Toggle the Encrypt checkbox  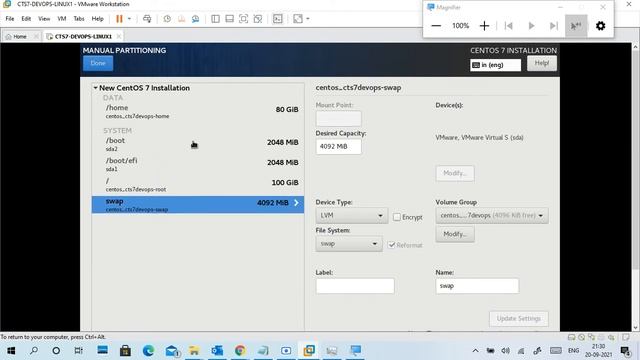click(397, 217)
